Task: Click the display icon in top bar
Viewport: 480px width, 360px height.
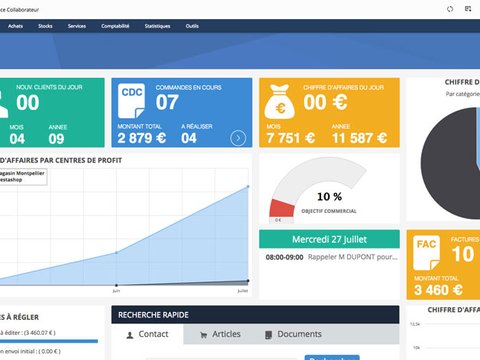Action: coord(468,9)
